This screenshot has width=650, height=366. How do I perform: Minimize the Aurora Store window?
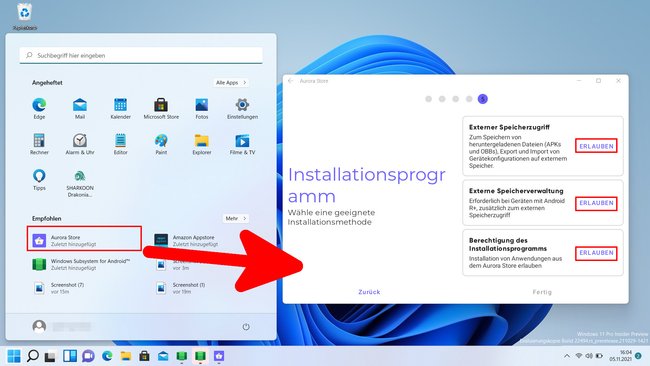(x=579, y=81)
